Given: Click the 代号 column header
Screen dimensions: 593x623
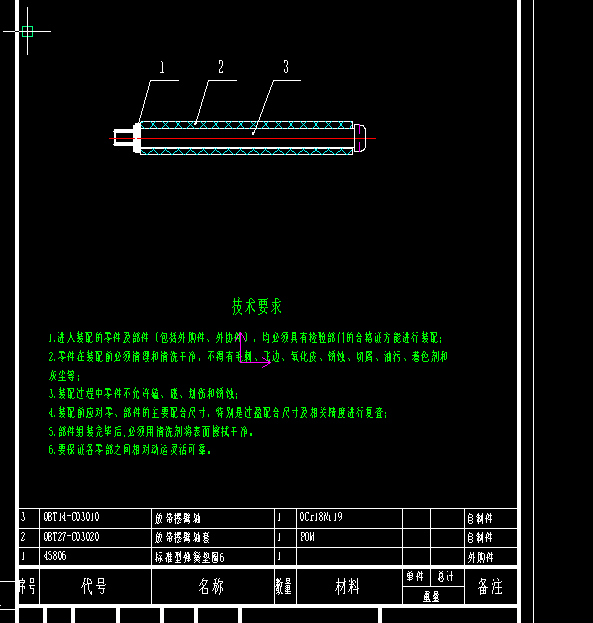Looking at the screenshot, I should [x=94, y=586].
